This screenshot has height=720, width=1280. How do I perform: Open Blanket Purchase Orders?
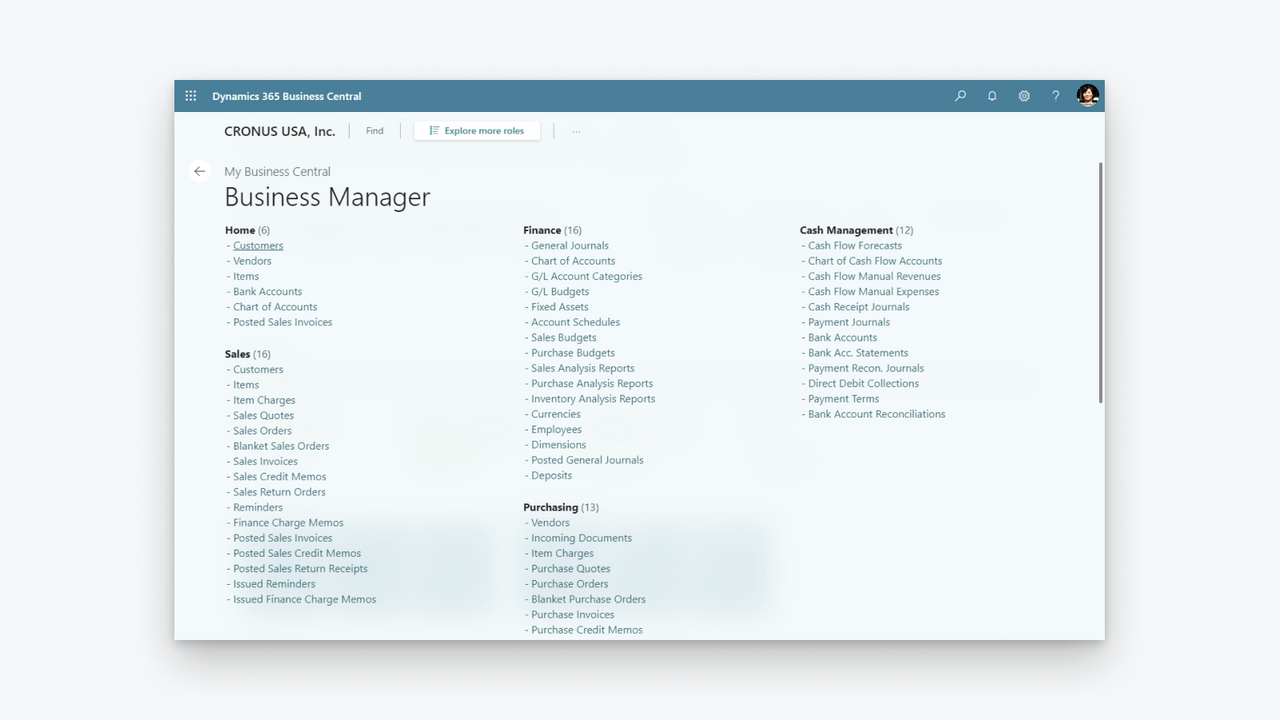pos(588,600)
